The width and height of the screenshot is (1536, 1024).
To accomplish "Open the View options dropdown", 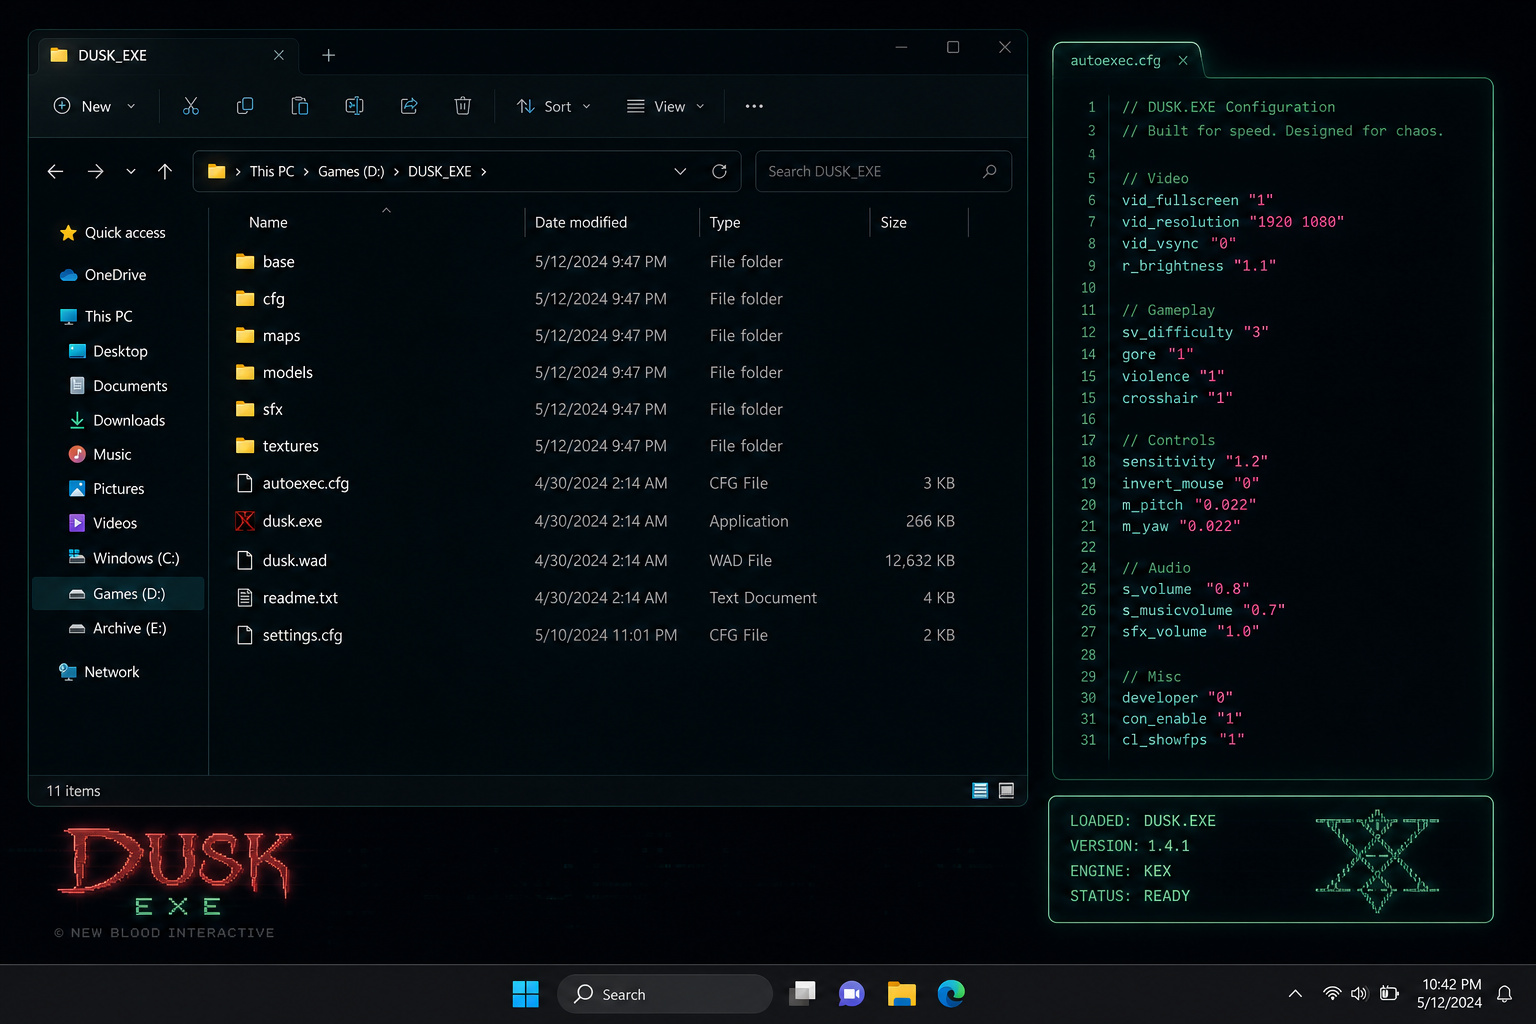I will 666,106.
